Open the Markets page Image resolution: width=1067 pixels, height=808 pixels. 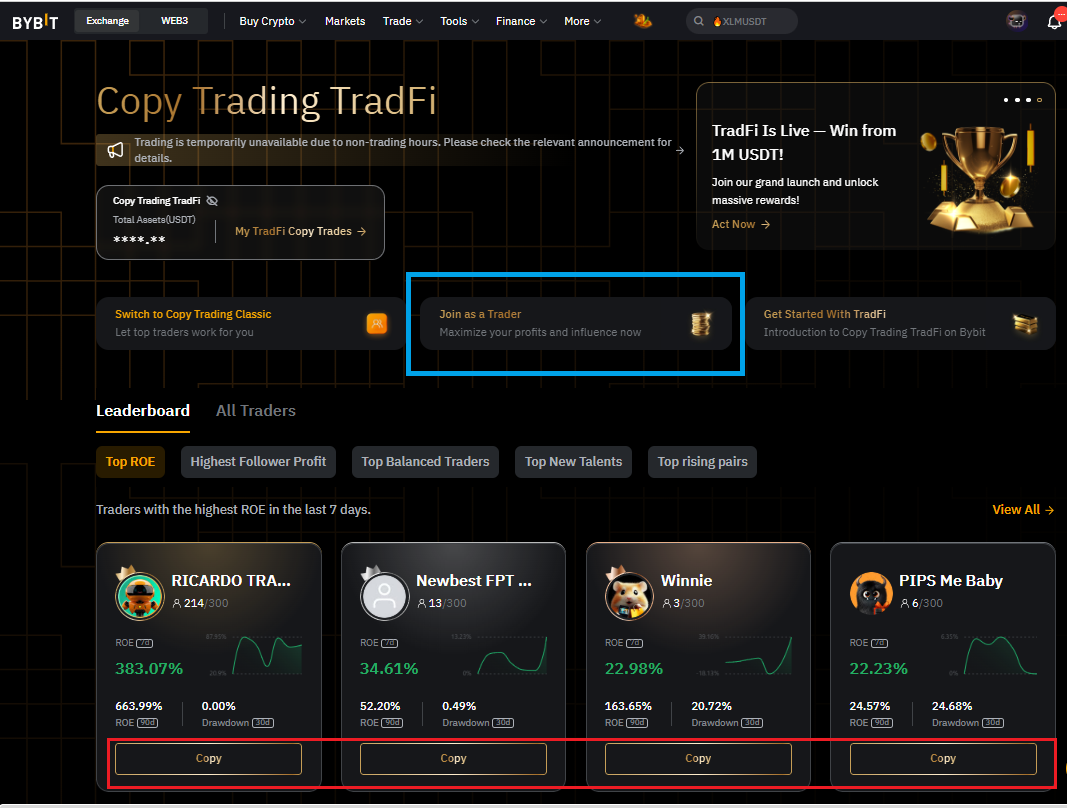[345, 21]
